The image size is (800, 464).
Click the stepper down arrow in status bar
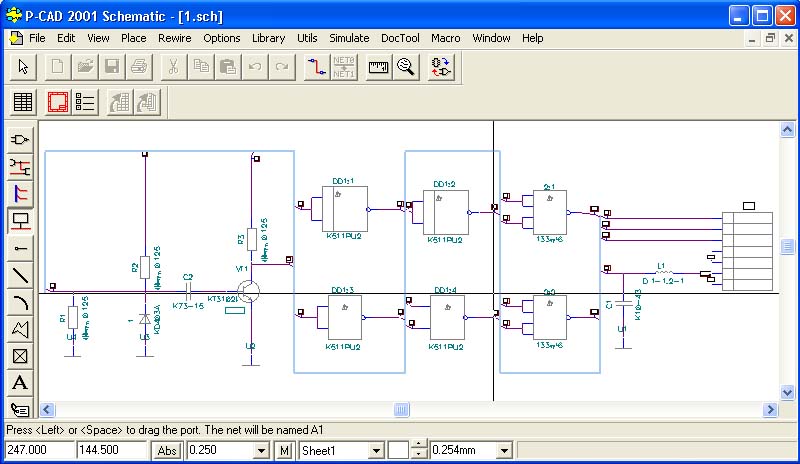[418, 454]
